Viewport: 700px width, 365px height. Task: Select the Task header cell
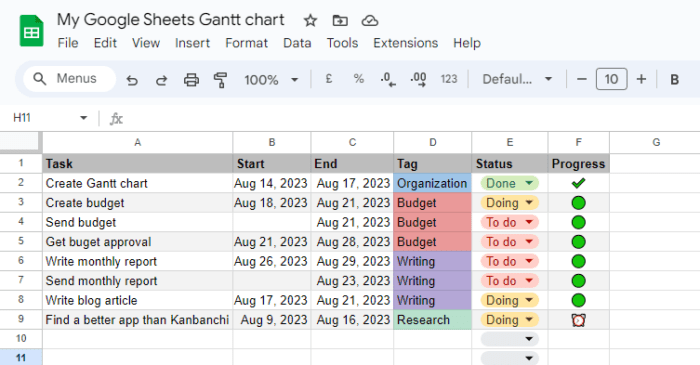[138, 164]
